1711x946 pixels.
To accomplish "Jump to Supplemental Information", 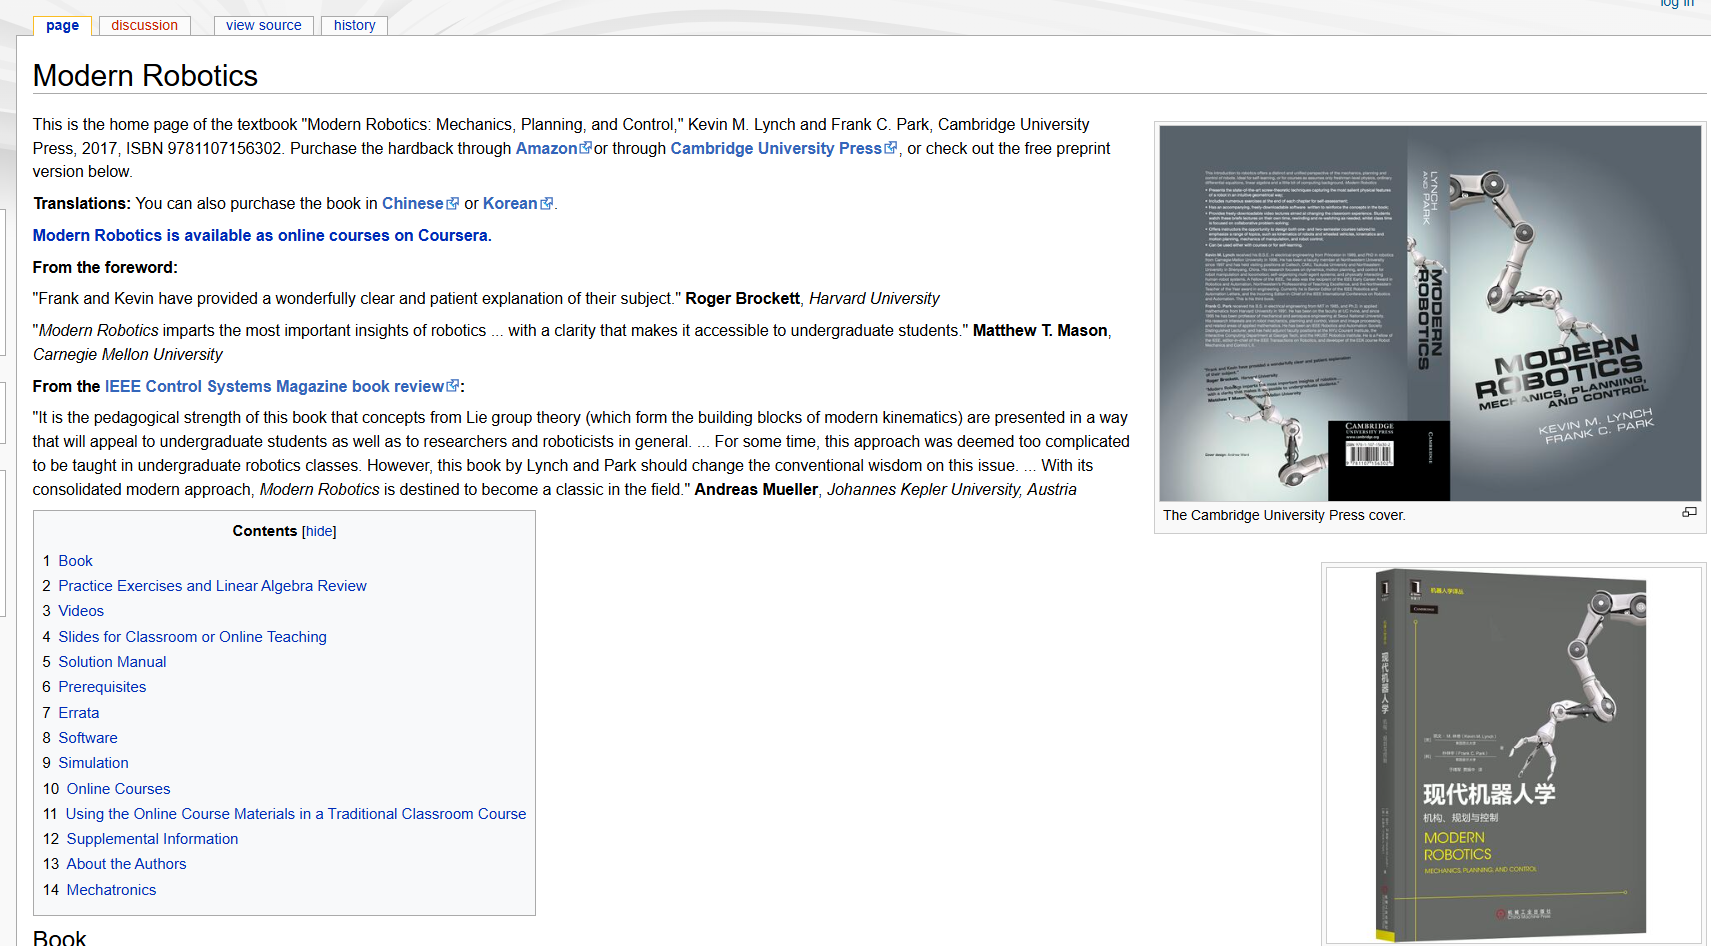I will pyautogui.click(x=152, y=839).
